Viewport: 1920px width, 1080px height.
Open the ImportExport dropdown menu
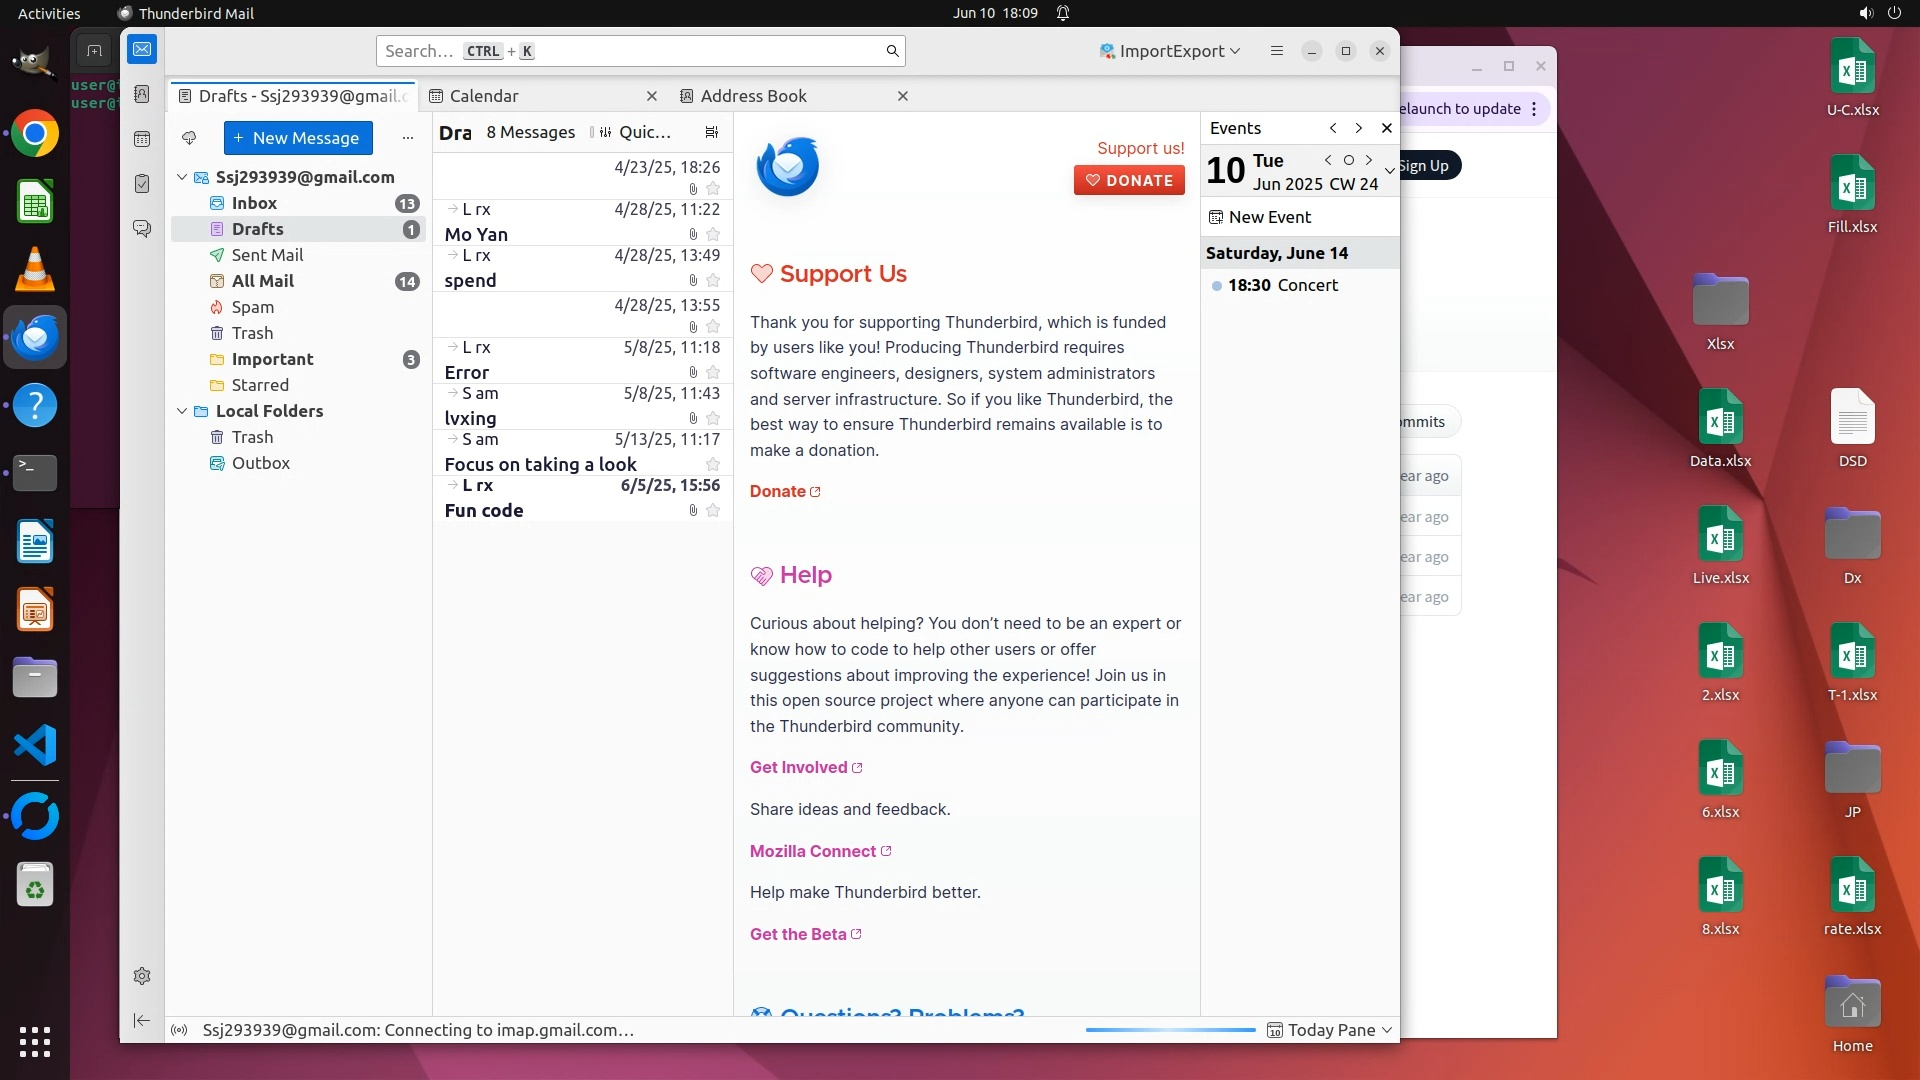coord(1170,51)
